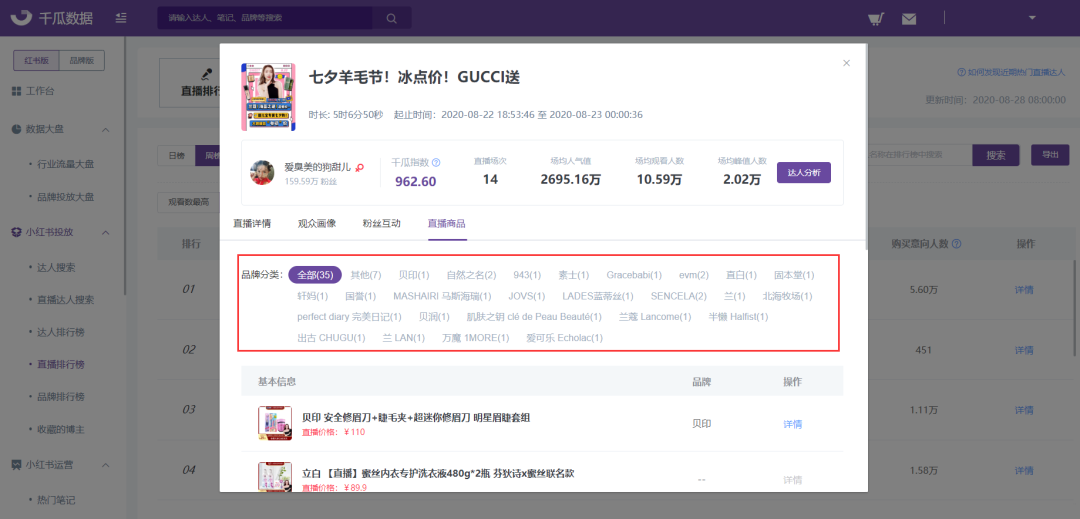Click the 立白 洗衣液 product thumbnail
1080x519 pixels.
pyautogui.click(x=275, y=478)
